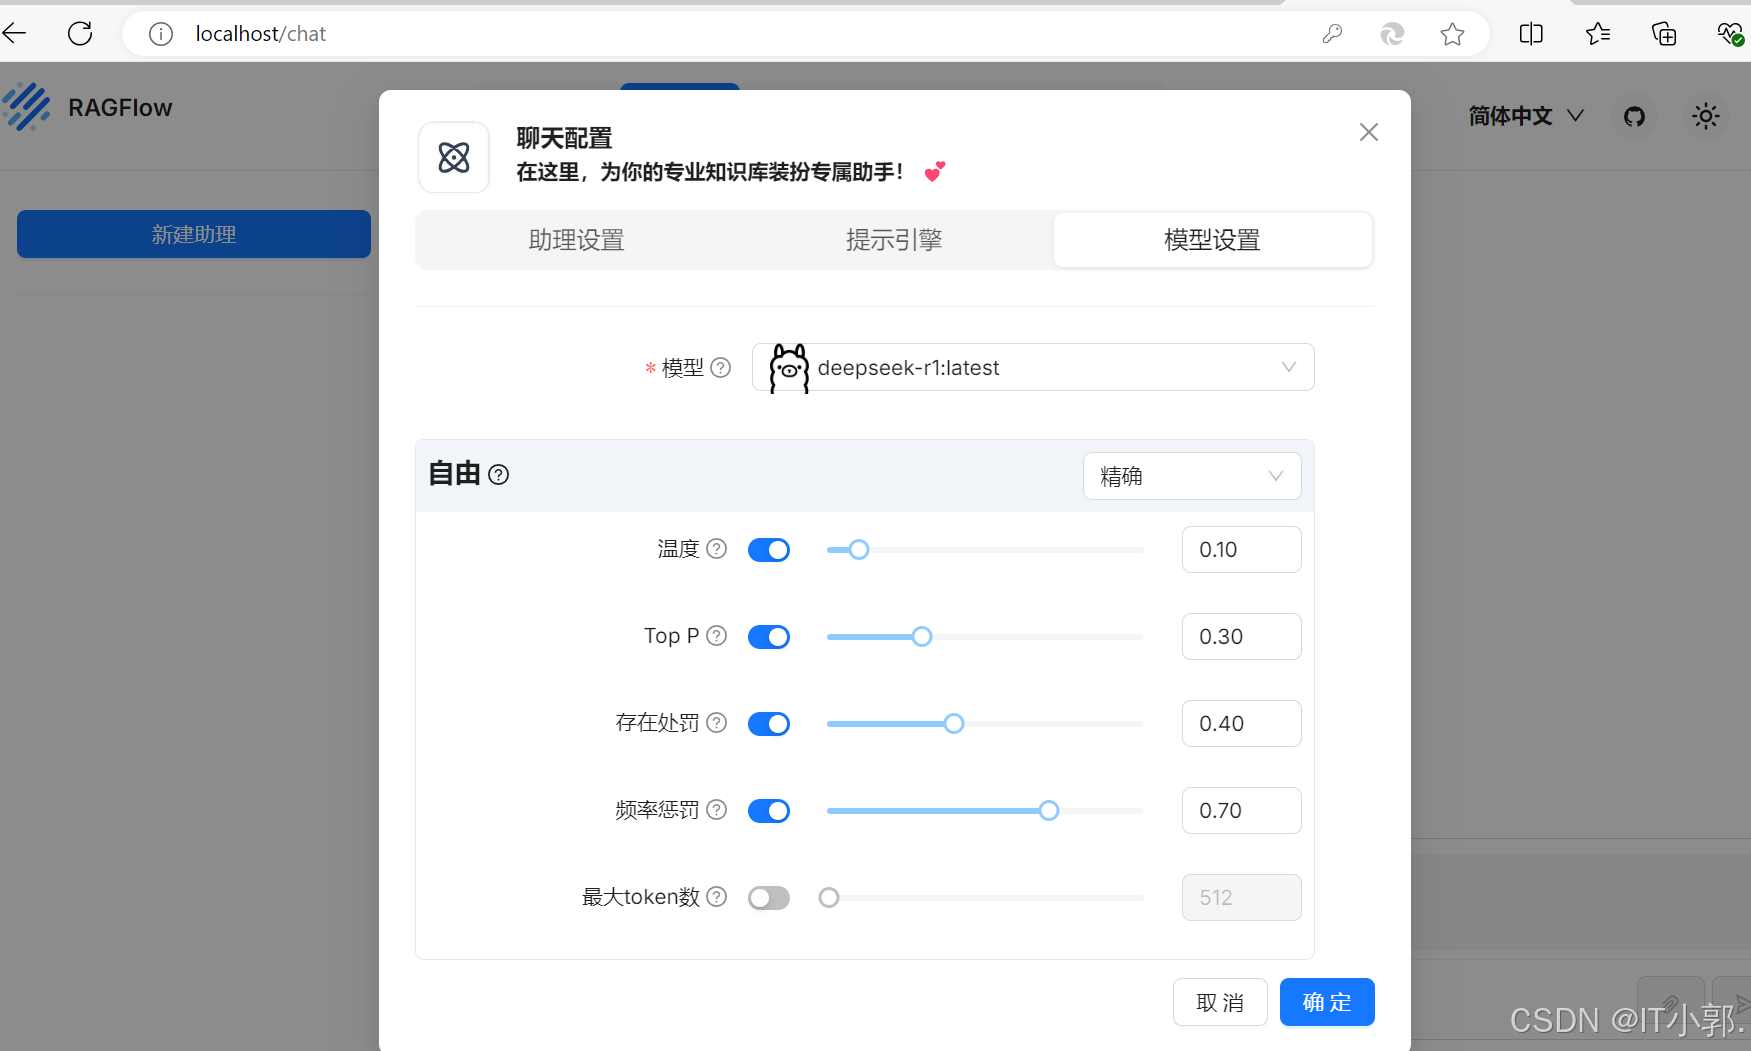Click the chat configuration robot icon

[453, 157]
